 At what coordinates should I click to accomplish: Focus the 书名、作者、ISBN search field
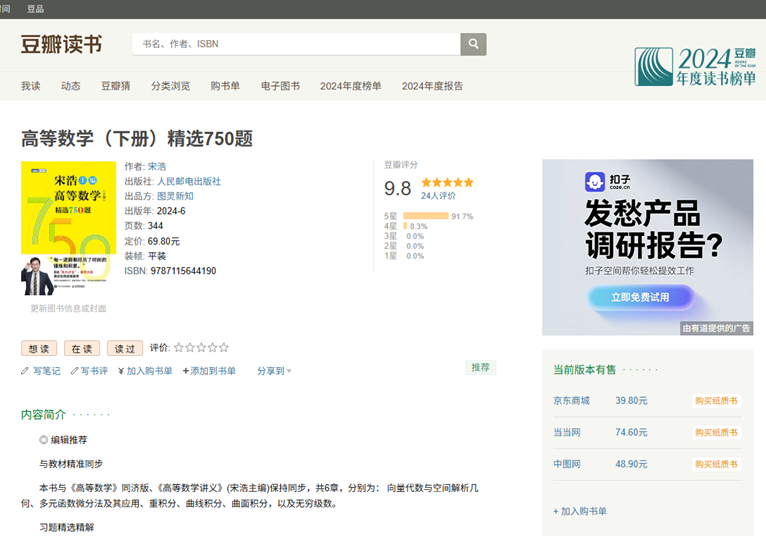pyautogui.click(x=297, y=44)
